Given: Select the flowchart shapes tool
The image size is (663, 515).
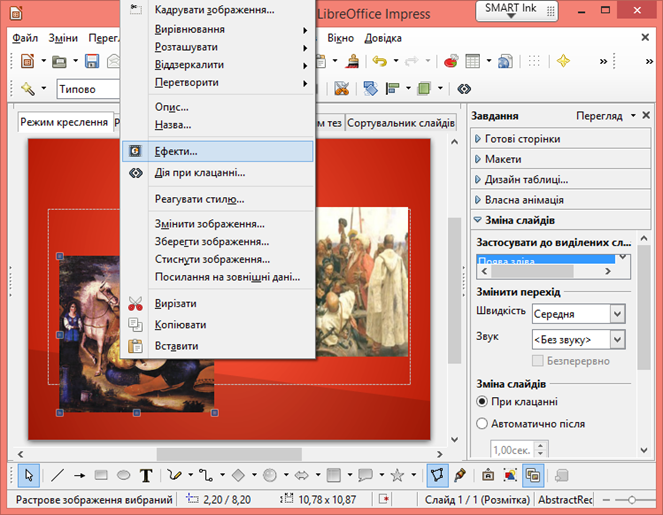Looking at the screenshot, I should (334, 475).
